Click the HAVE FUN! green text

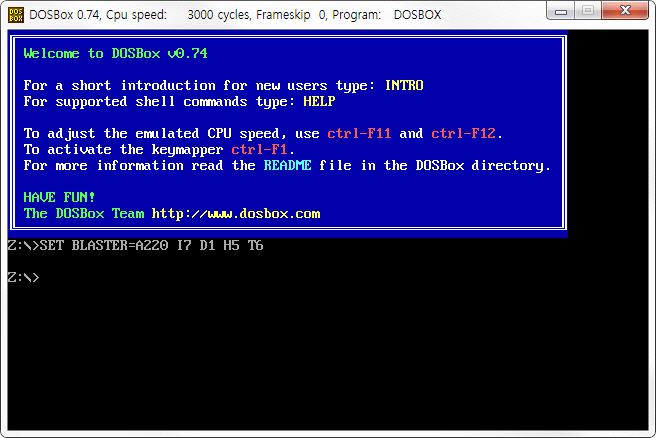[59, 197]
